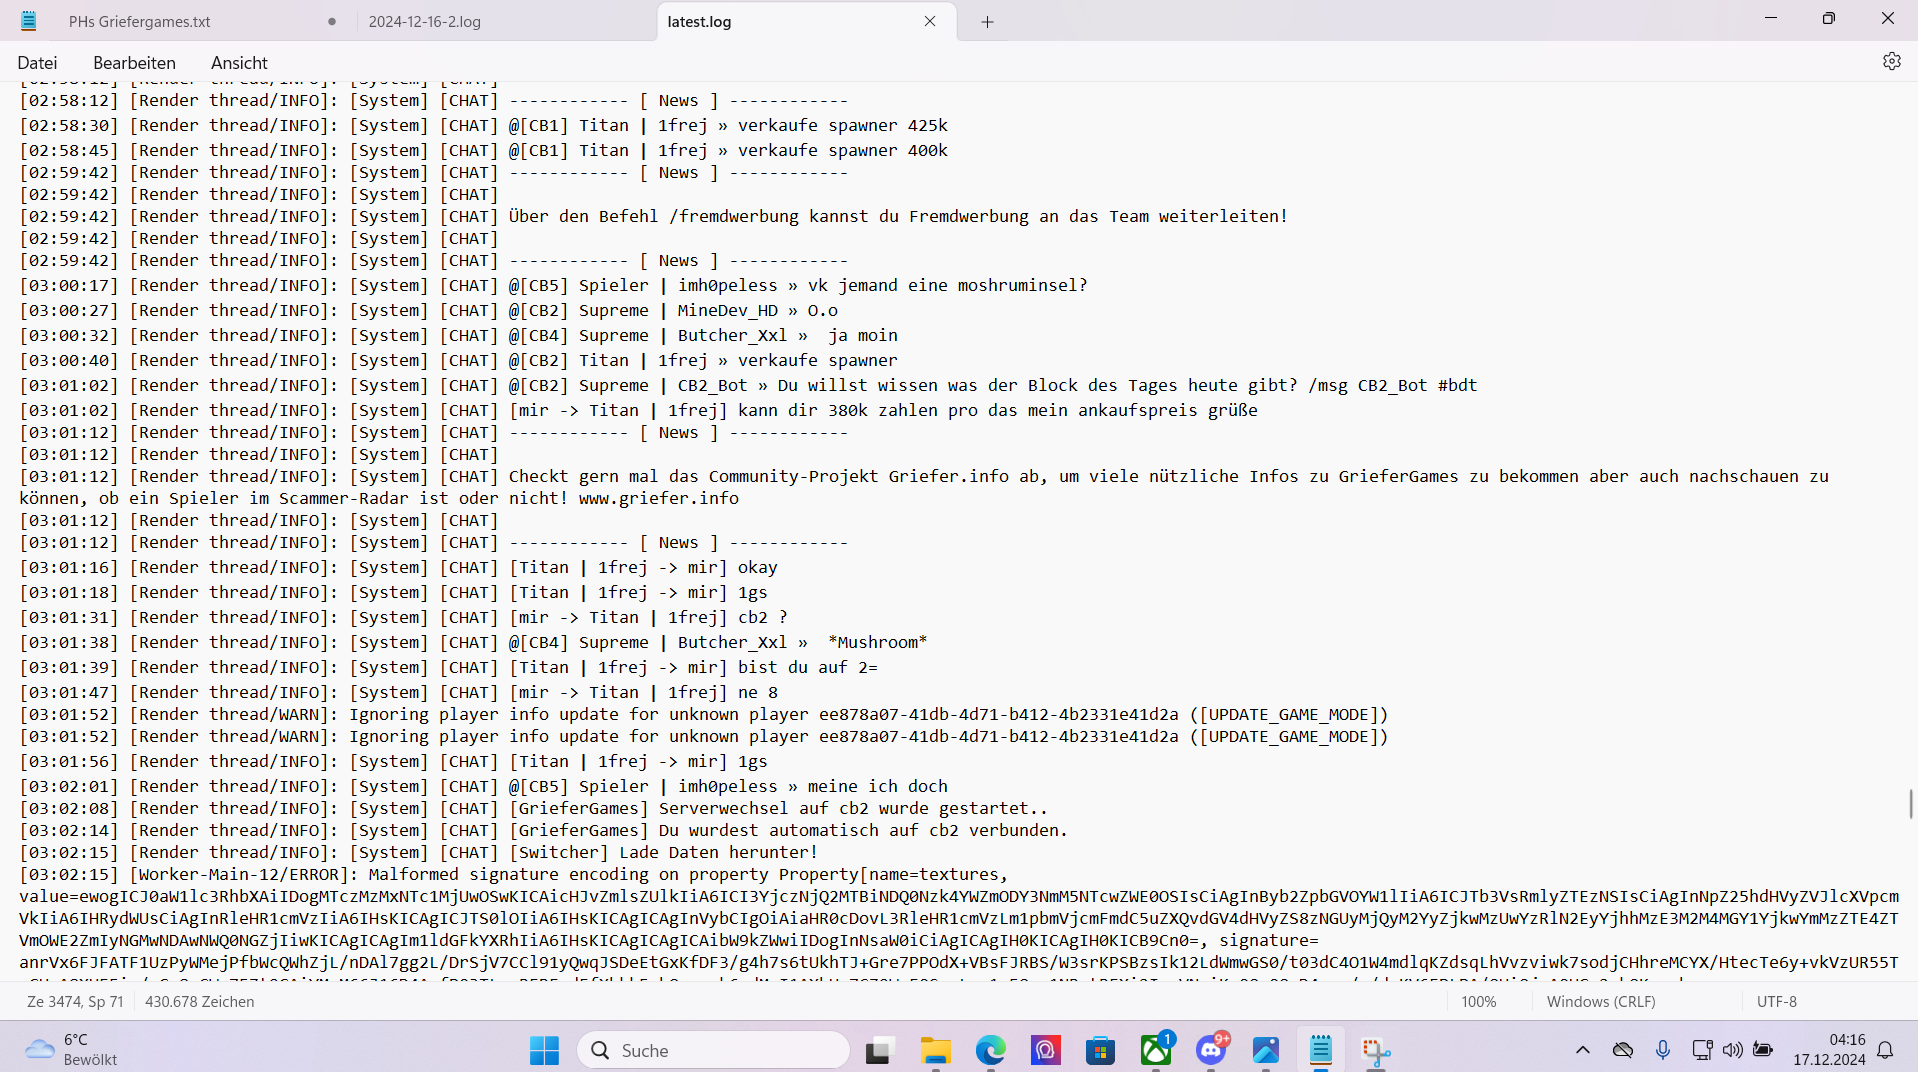Open Microsoft Store taskbar icon
The width and height of the screenshot is (1918, 1072).
click(1100, 1050)
